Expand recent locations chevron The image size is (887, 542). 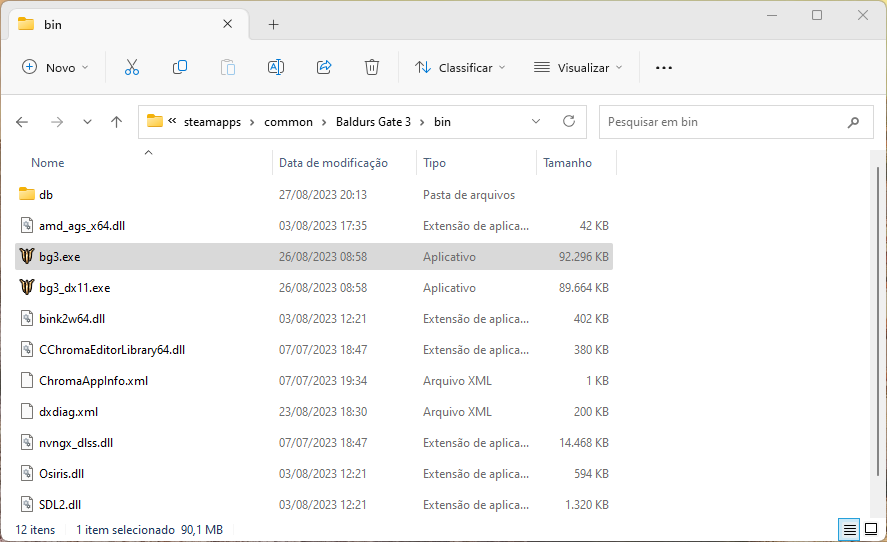pyautogui.click(x=87, y=122)
